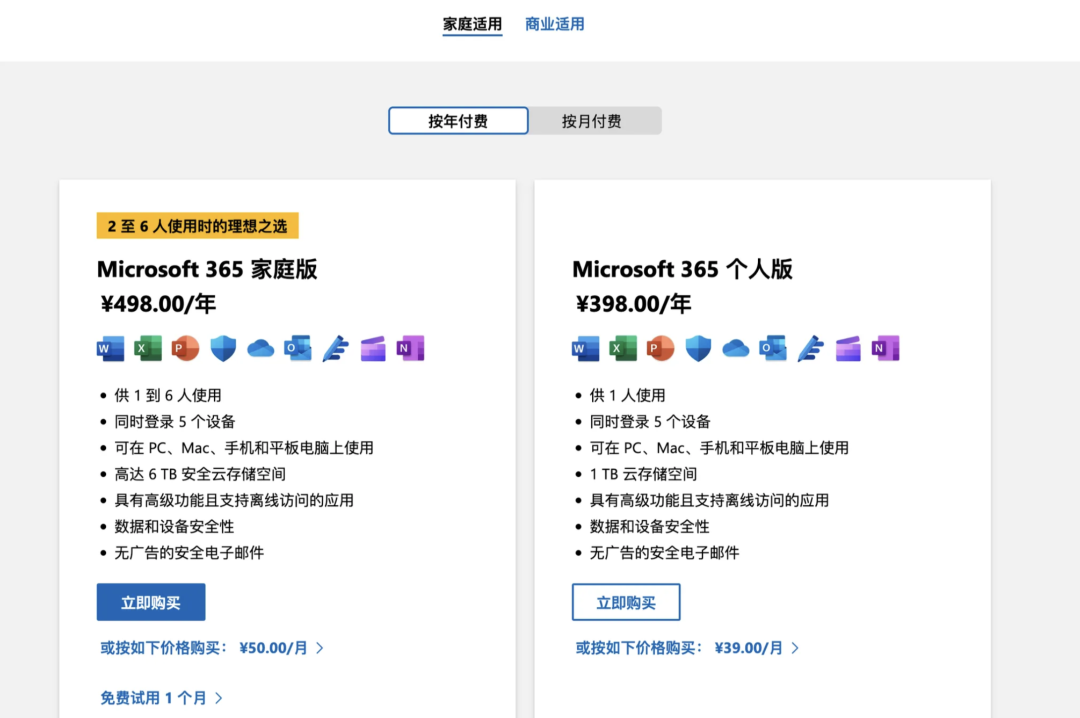Click 立即购买 for Microsoft 365 家庭版
Viewport: 1080px width, 718px height.
click(x=151, y=602)
